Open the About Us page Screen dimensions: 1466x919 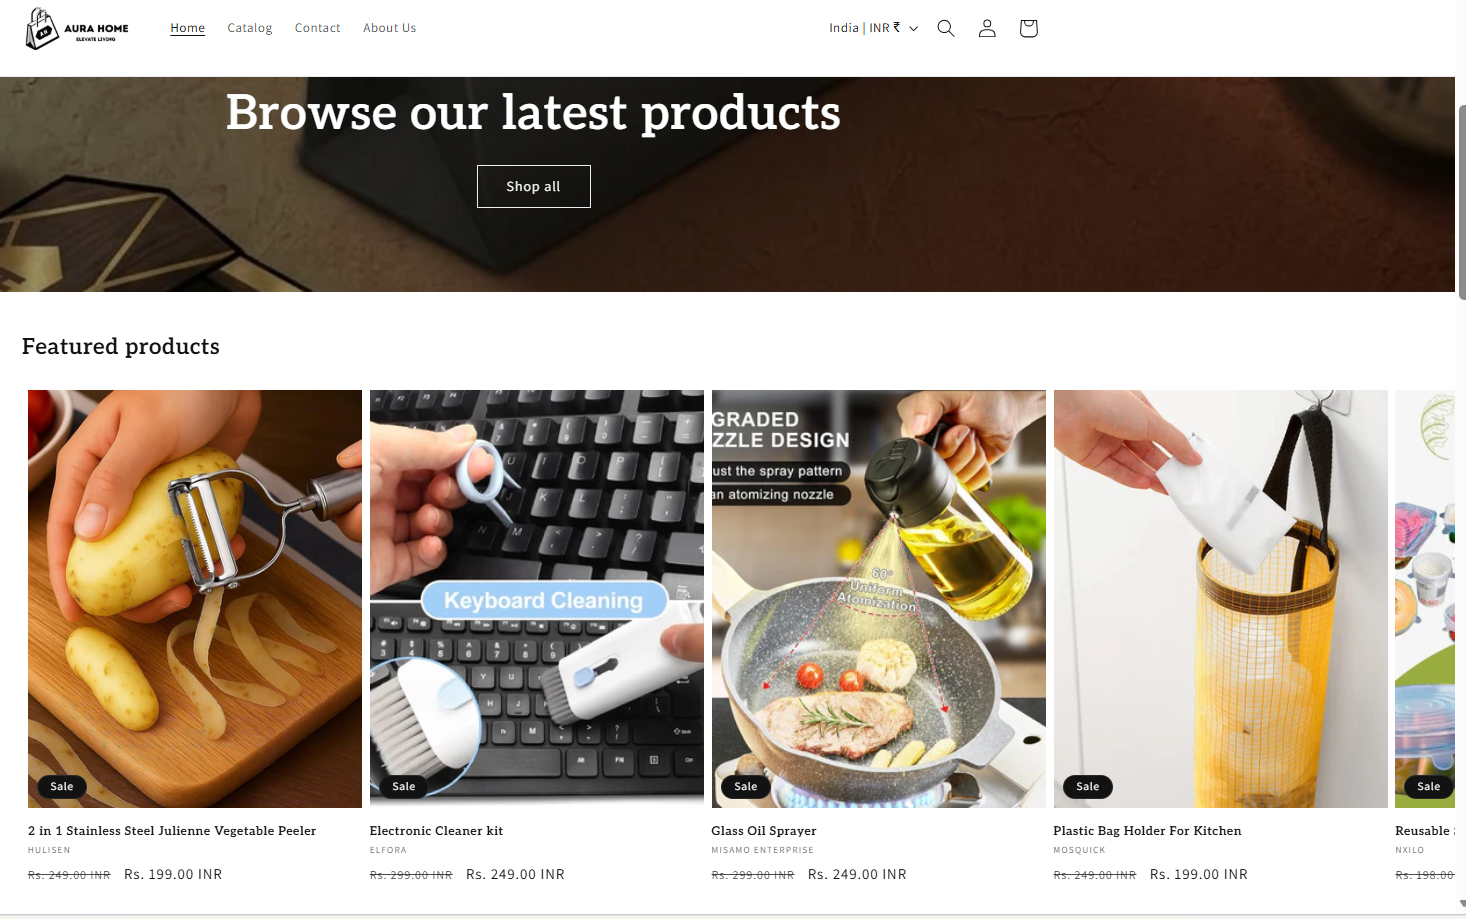[x=389, y=28]
